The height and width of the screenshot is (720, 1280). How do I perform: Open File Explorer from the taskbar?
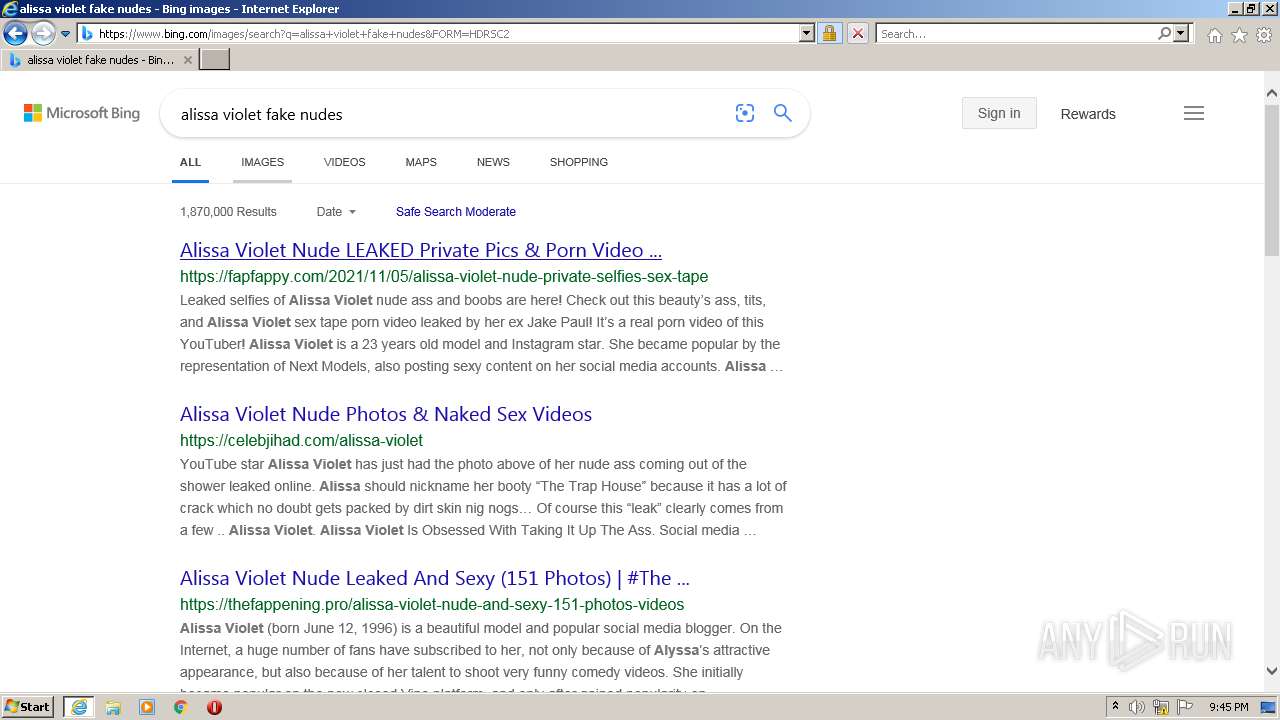[x=113, y=707]
